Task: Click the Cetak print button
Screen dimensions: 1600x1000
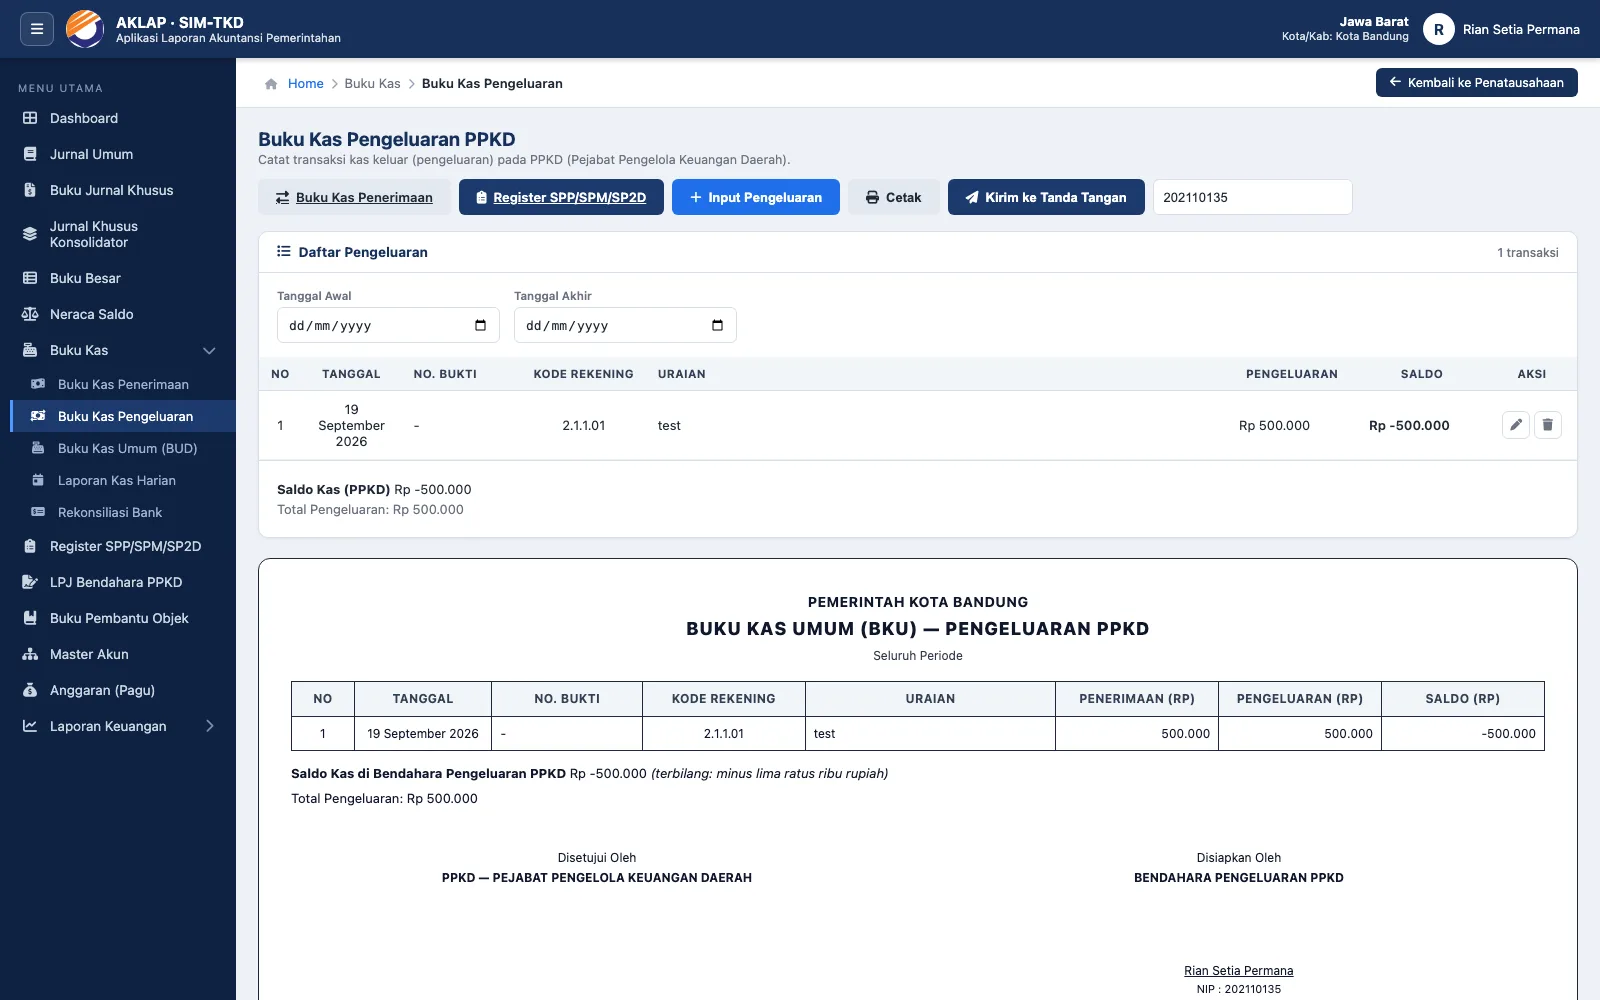Action: pos(894,197)
